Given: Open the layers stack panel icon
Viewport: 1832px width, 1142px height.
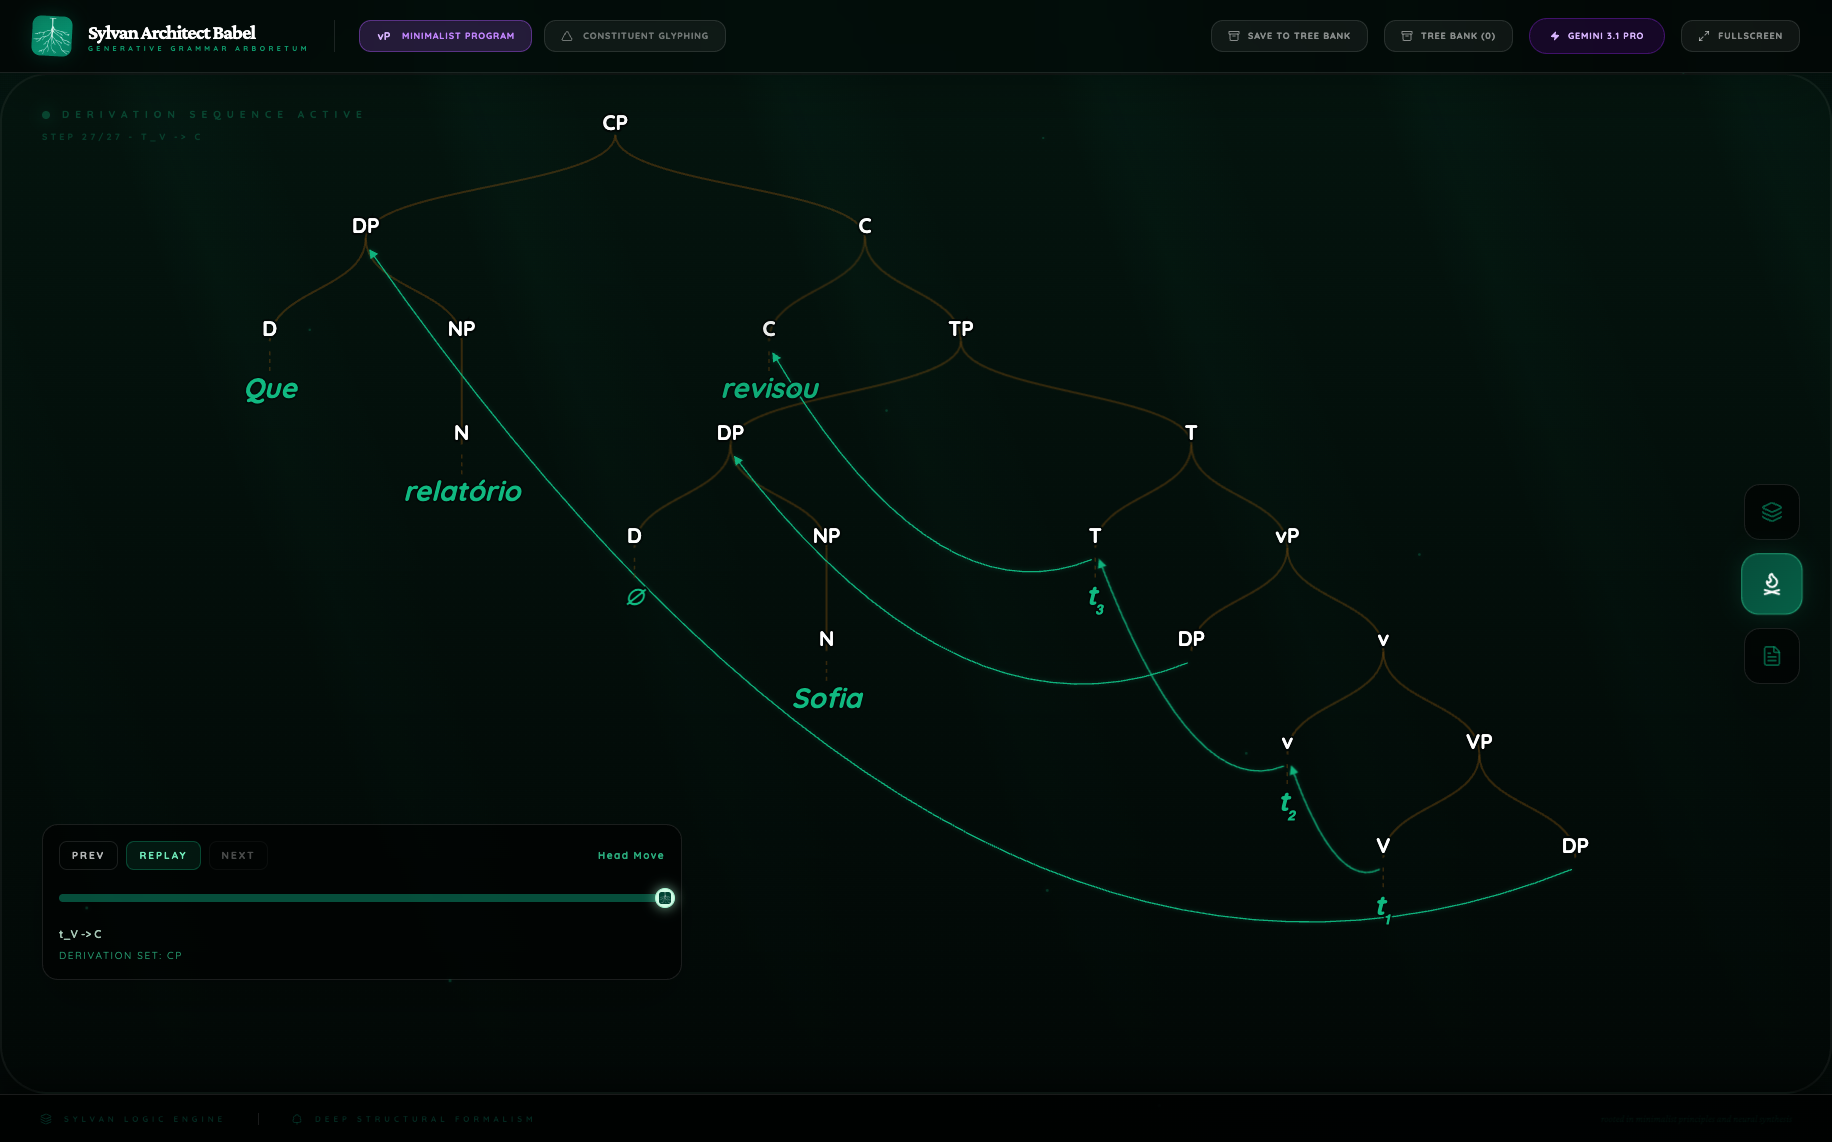Looking at the screenshot, I should (1771, 512).
